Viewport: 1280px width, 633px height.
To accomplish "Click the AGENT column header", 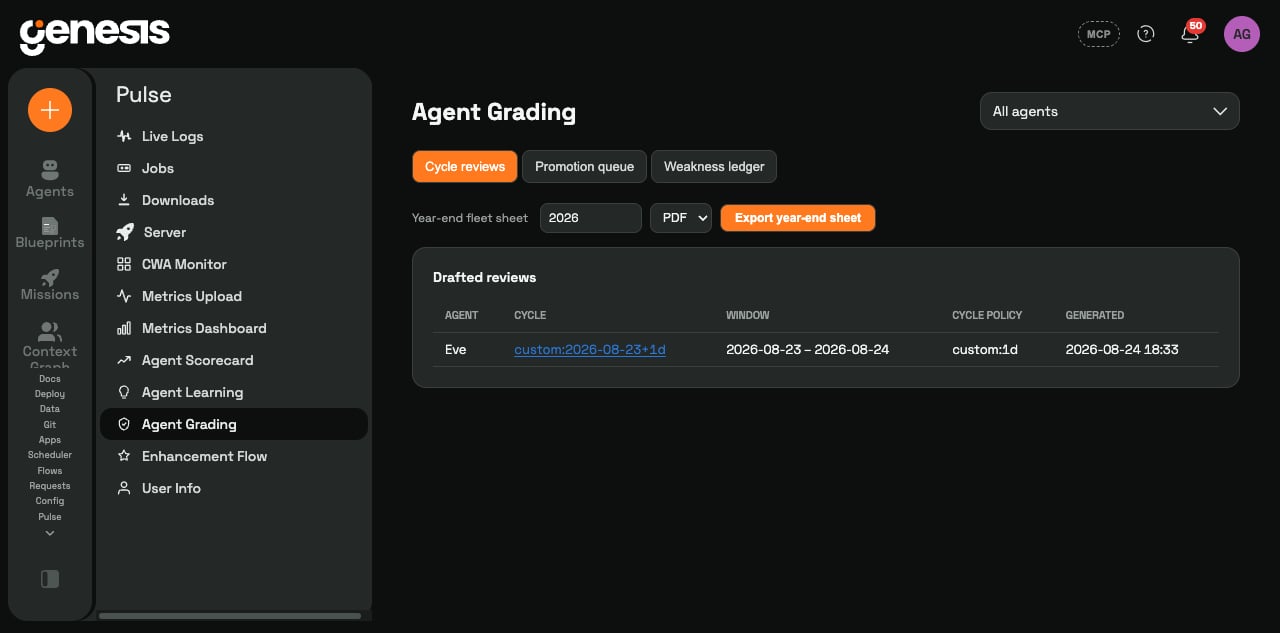I will coord(462,315).
